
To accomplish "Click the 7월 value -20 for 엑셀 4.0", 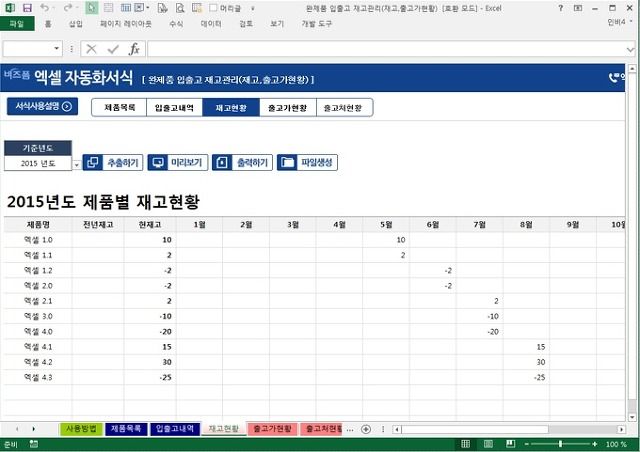I will (x=493, y=332).
